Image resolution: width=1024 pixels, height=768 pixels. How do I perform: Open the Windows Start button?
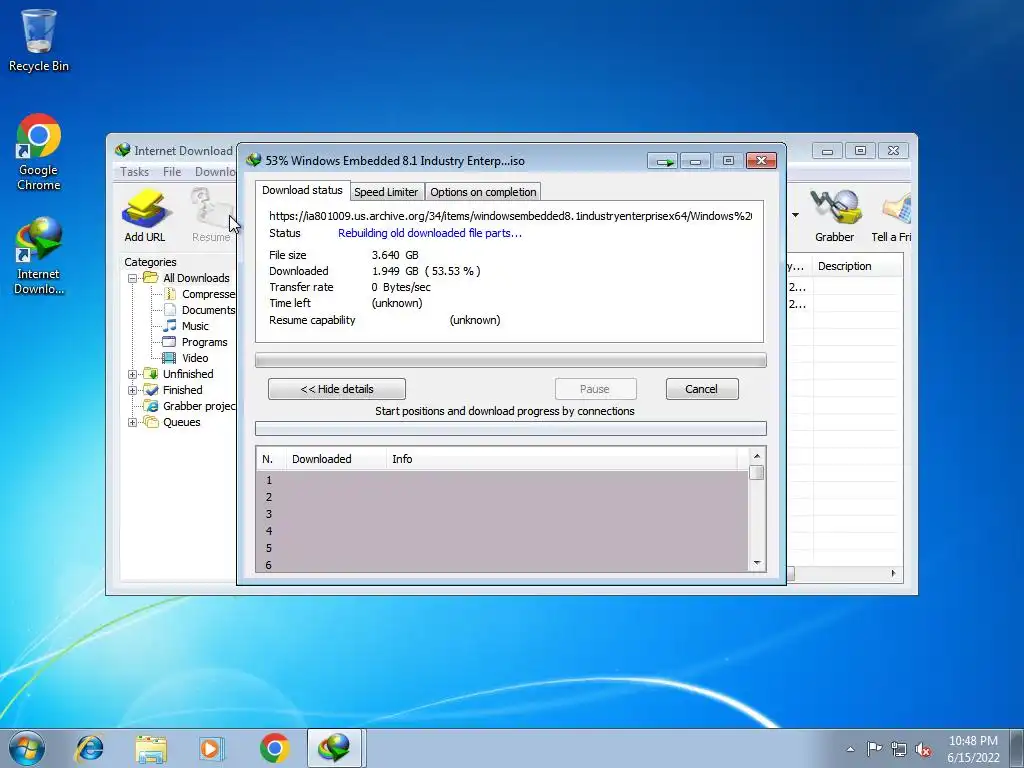(x=27, y=748)
